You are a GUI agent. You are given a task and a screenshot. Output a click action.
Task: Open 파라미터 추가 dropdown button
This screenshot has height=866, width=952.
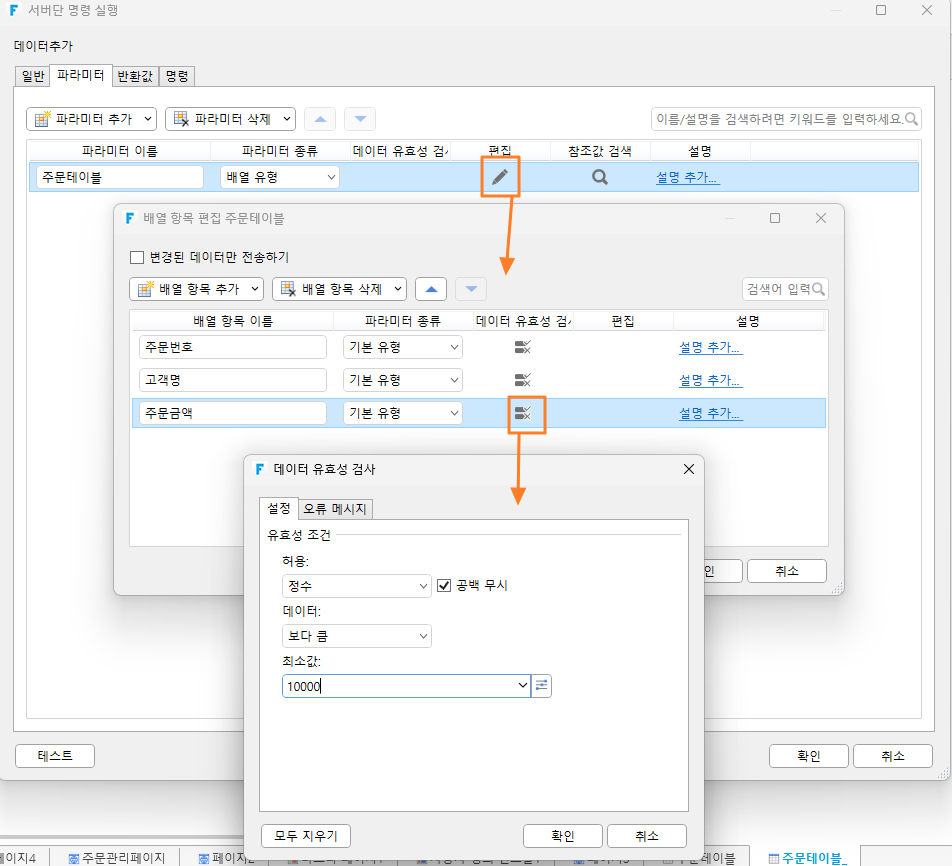coord(92,119)
